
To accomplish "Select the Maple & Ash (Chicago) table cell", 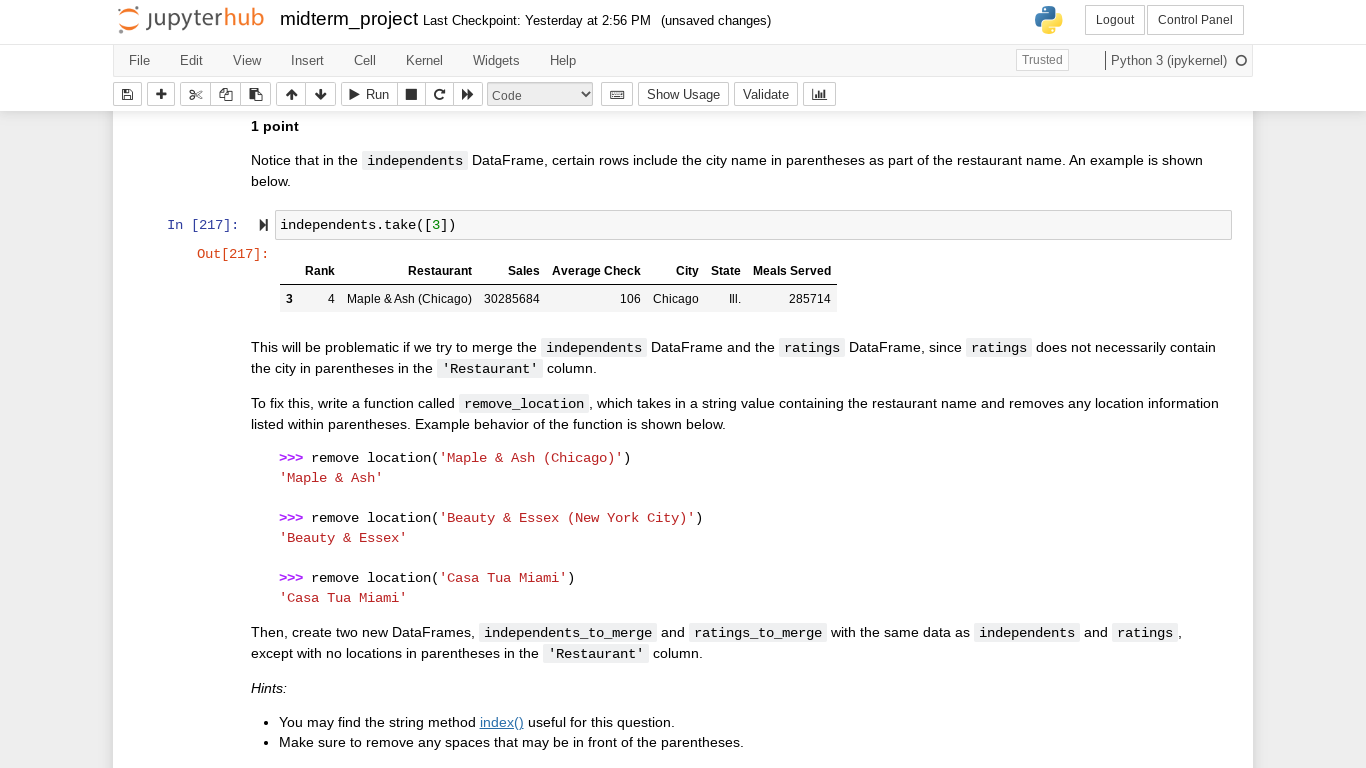I will [409, 299].
